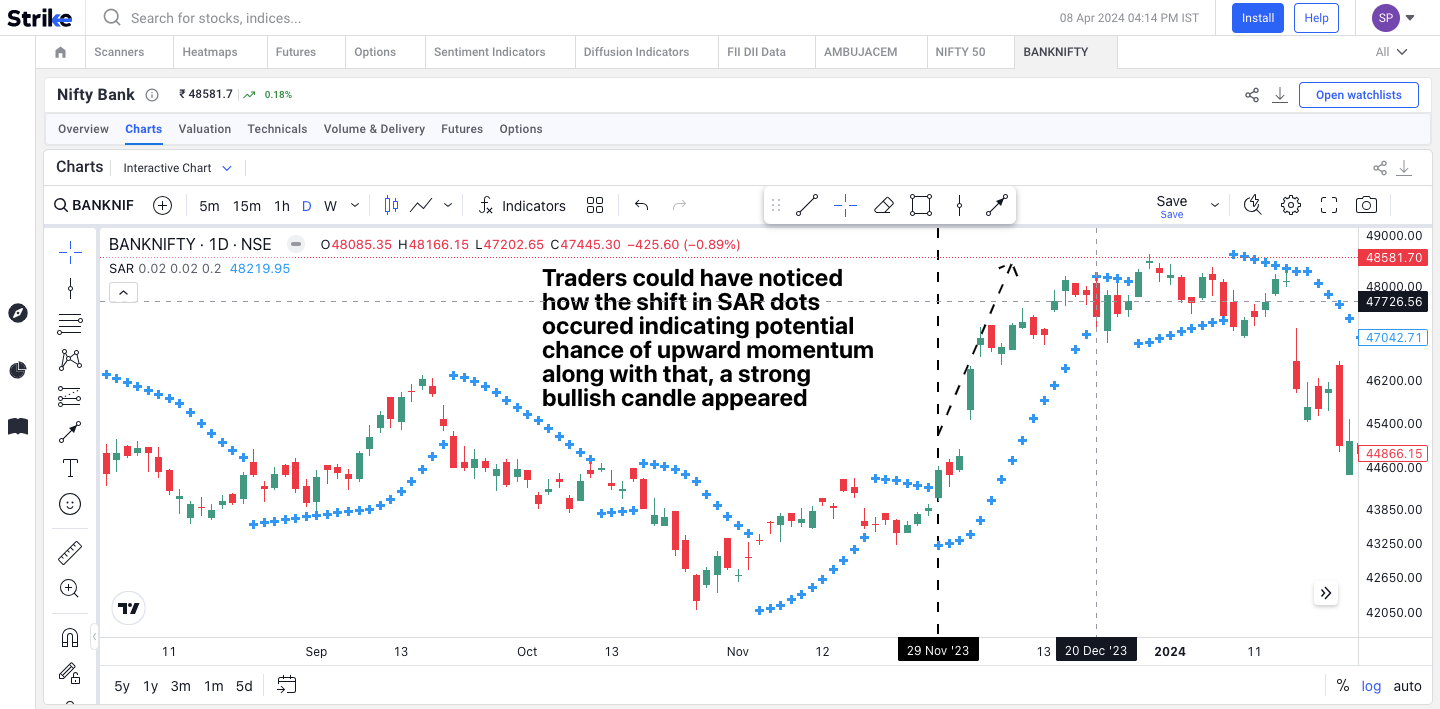This screenshot has width=1440, height=709.
Task: Download Nifty Bank data in header
Action: coord(1280,95)
